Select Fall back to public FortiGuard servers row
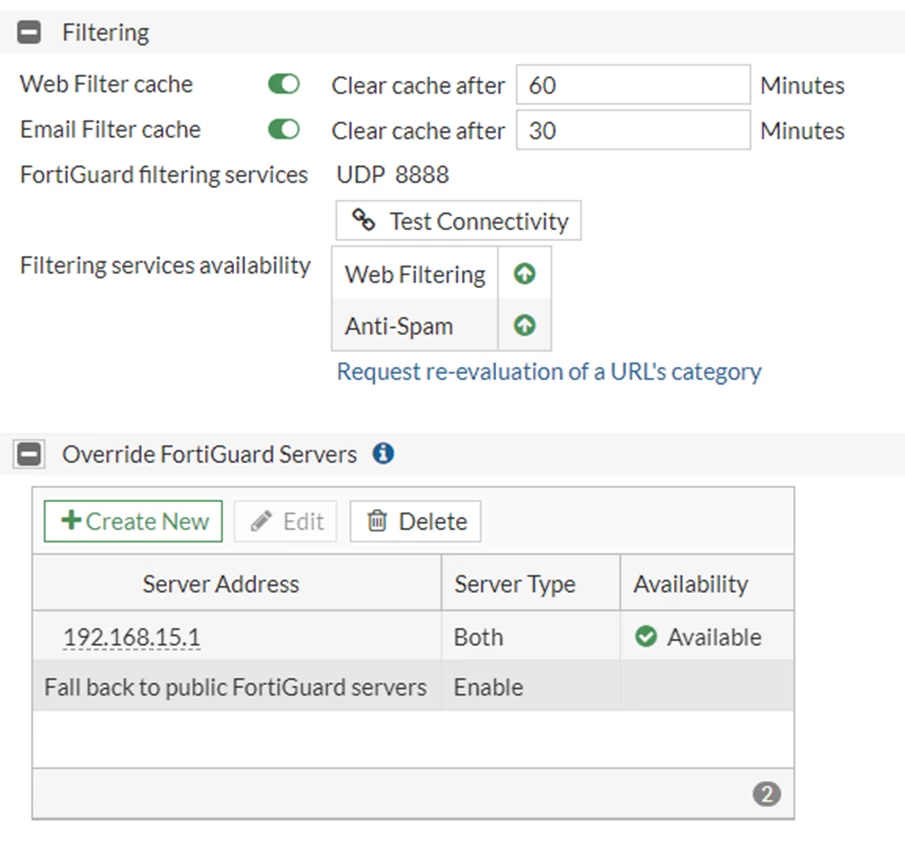The height and width of the screenshot is (844, 905). coord(413,686)
